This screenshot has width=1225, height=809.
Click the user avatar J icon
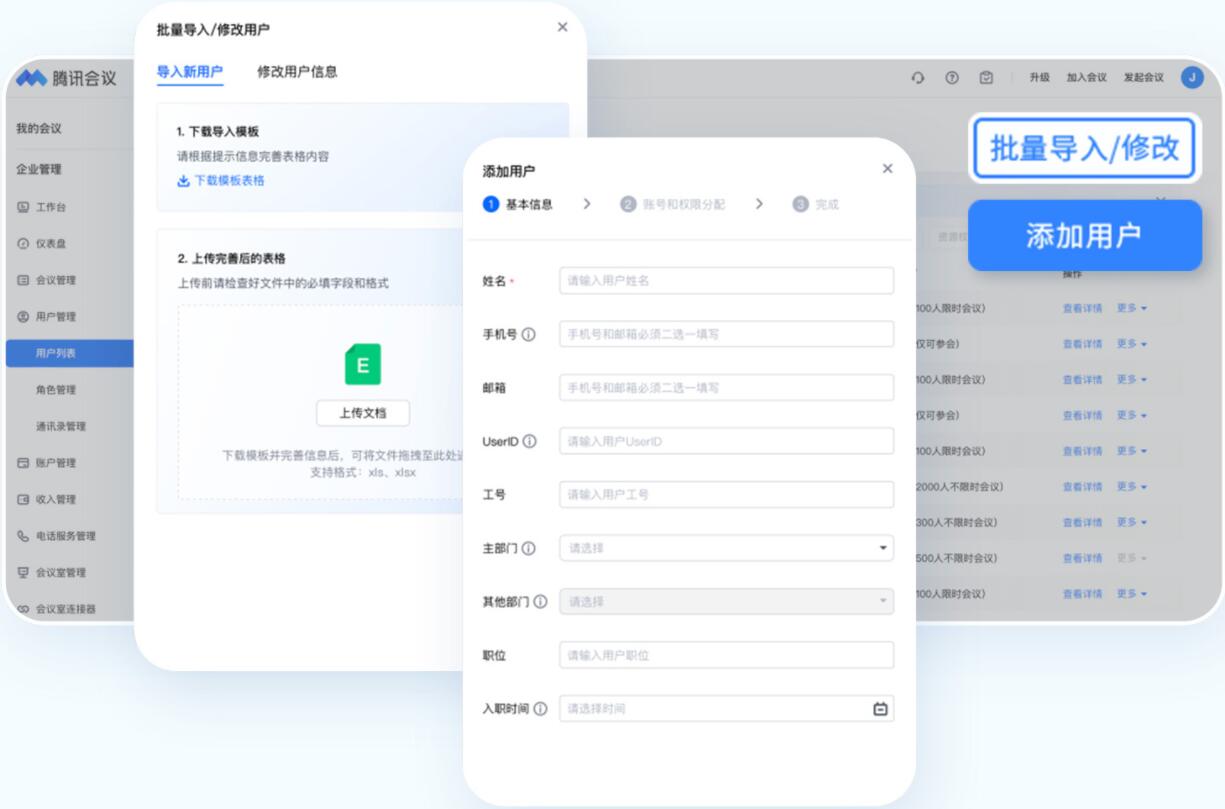point(1191,78)
